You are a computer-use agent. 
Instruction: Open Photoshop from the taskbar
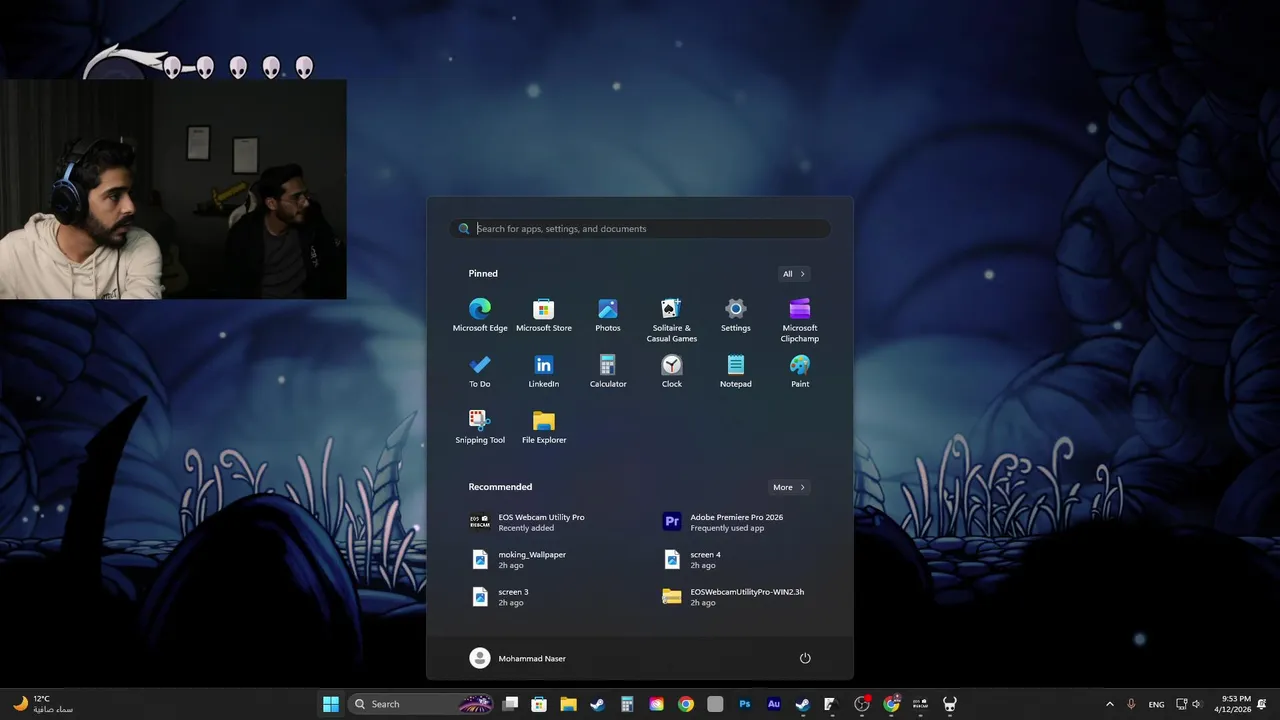coord(744,704)
